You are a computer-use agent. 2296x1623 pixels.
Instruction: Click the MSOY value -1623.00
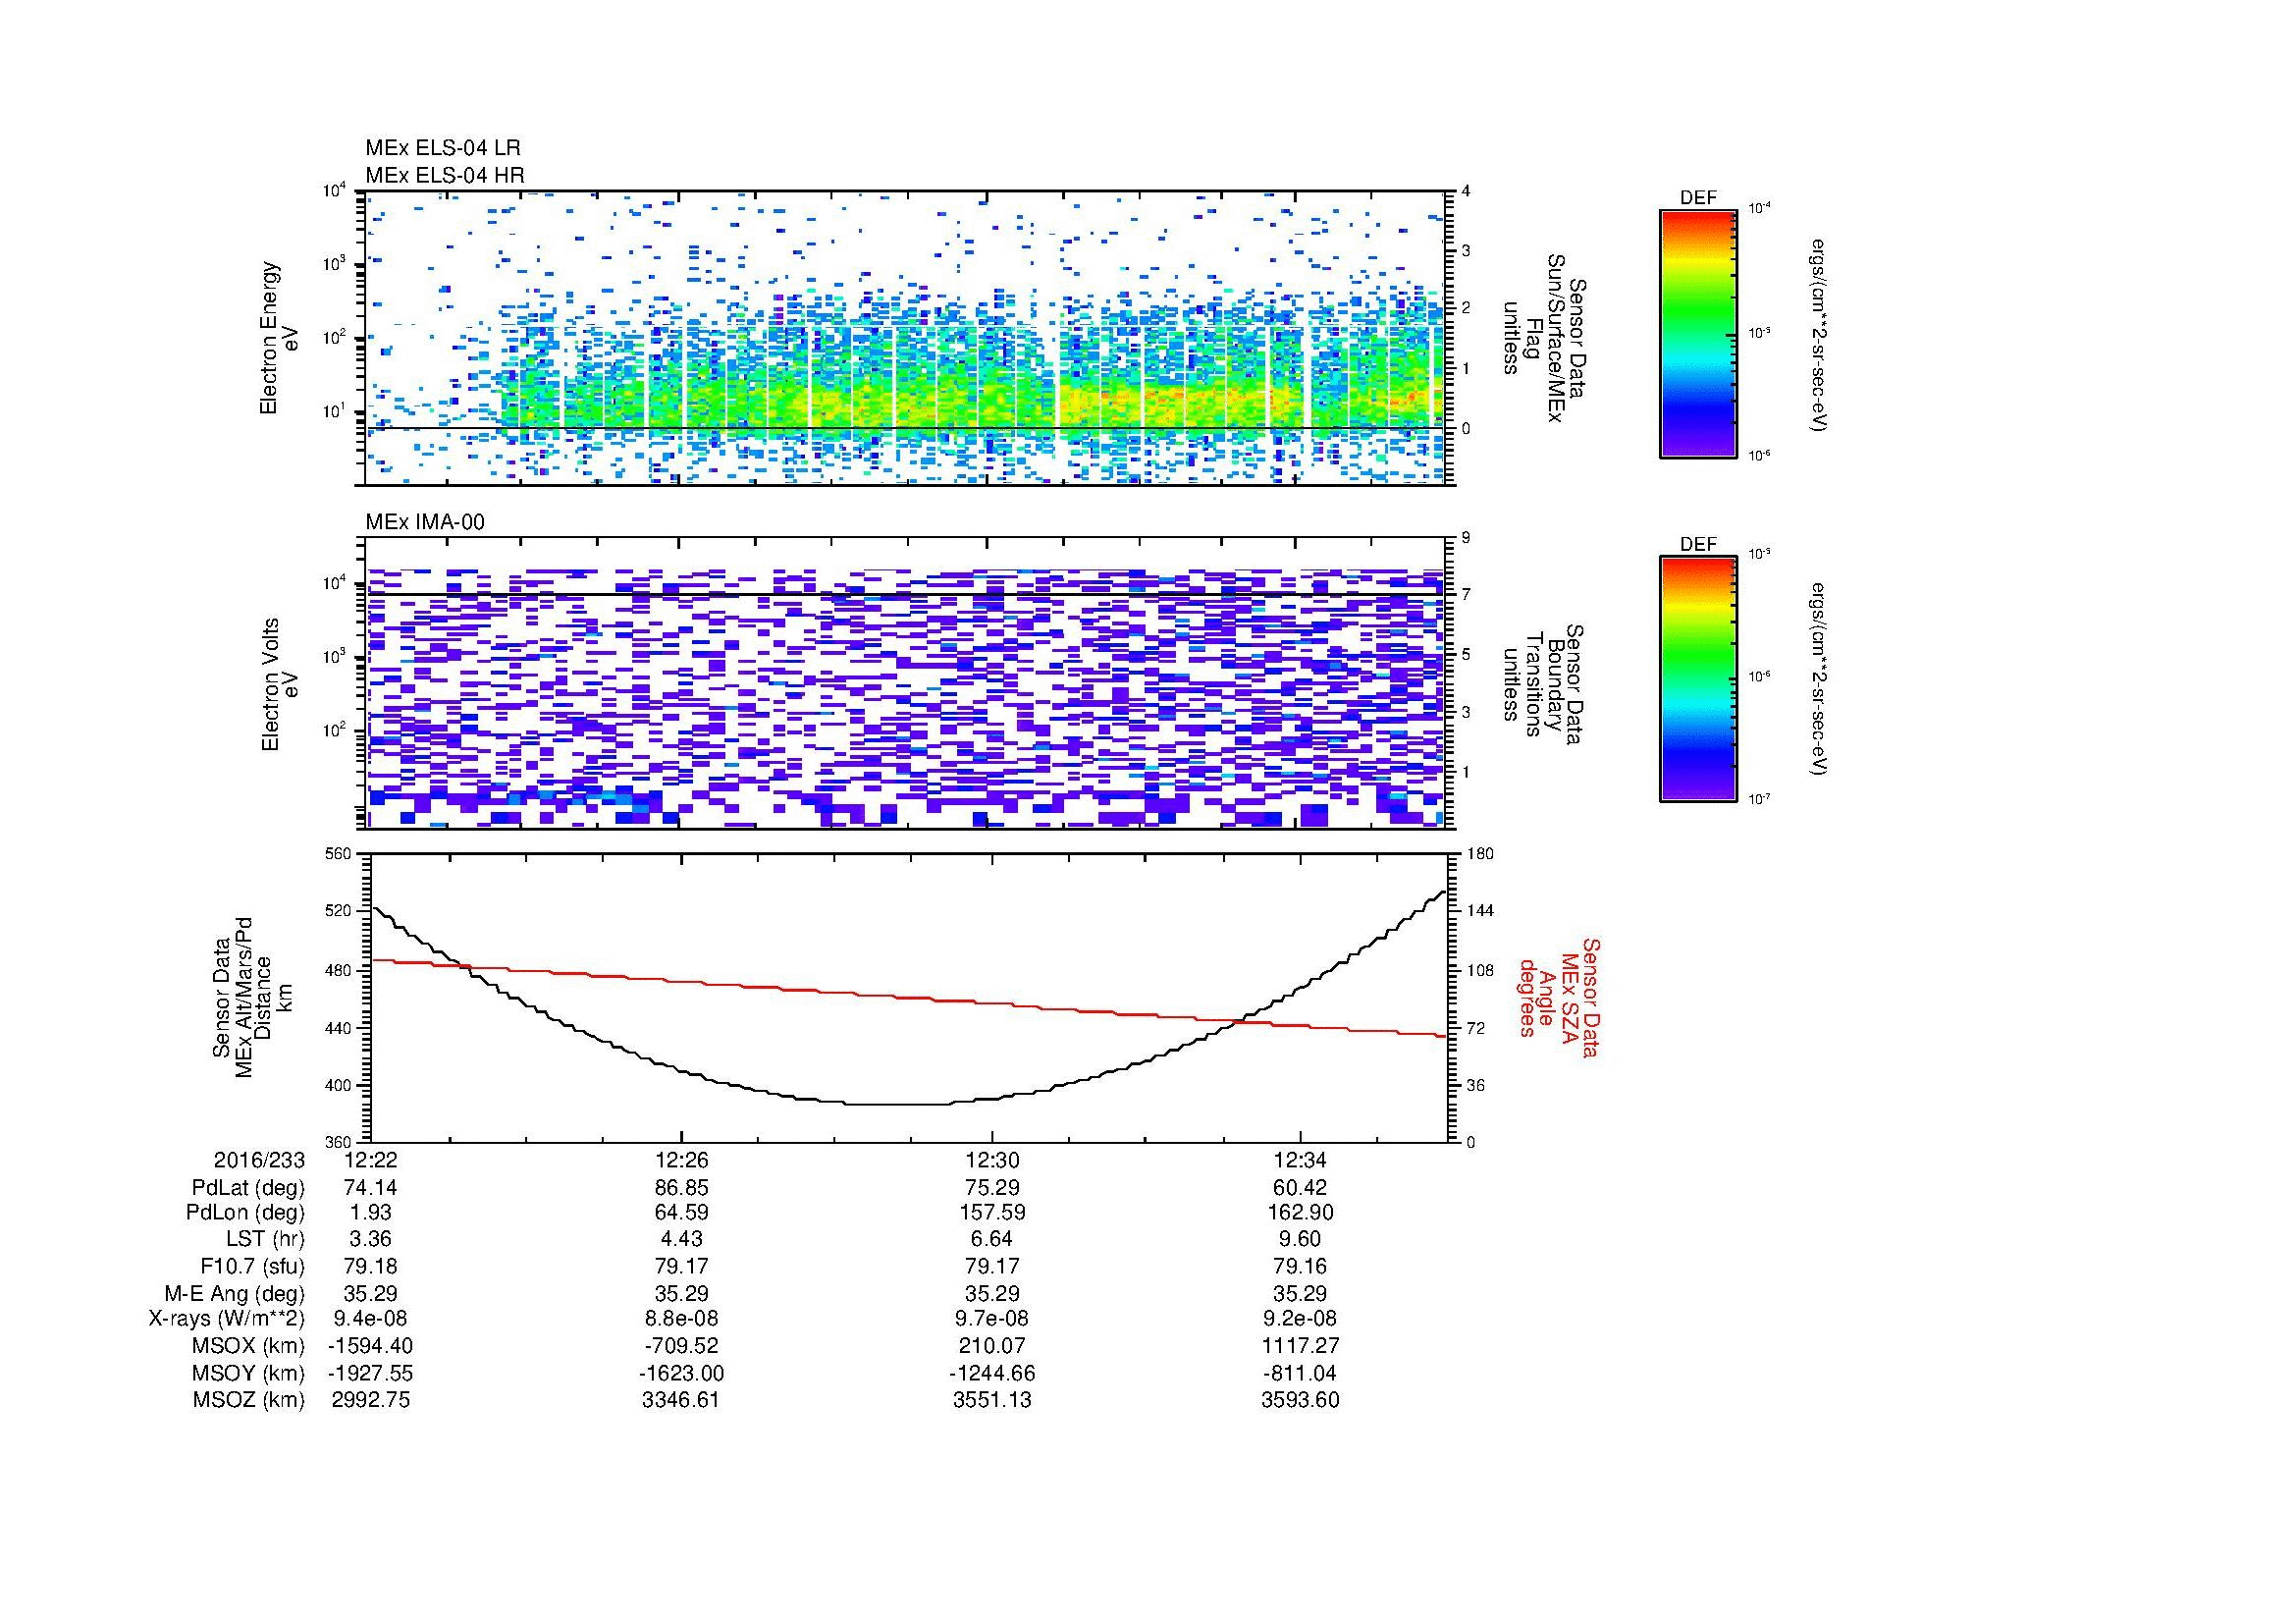tap(681, 1373)
